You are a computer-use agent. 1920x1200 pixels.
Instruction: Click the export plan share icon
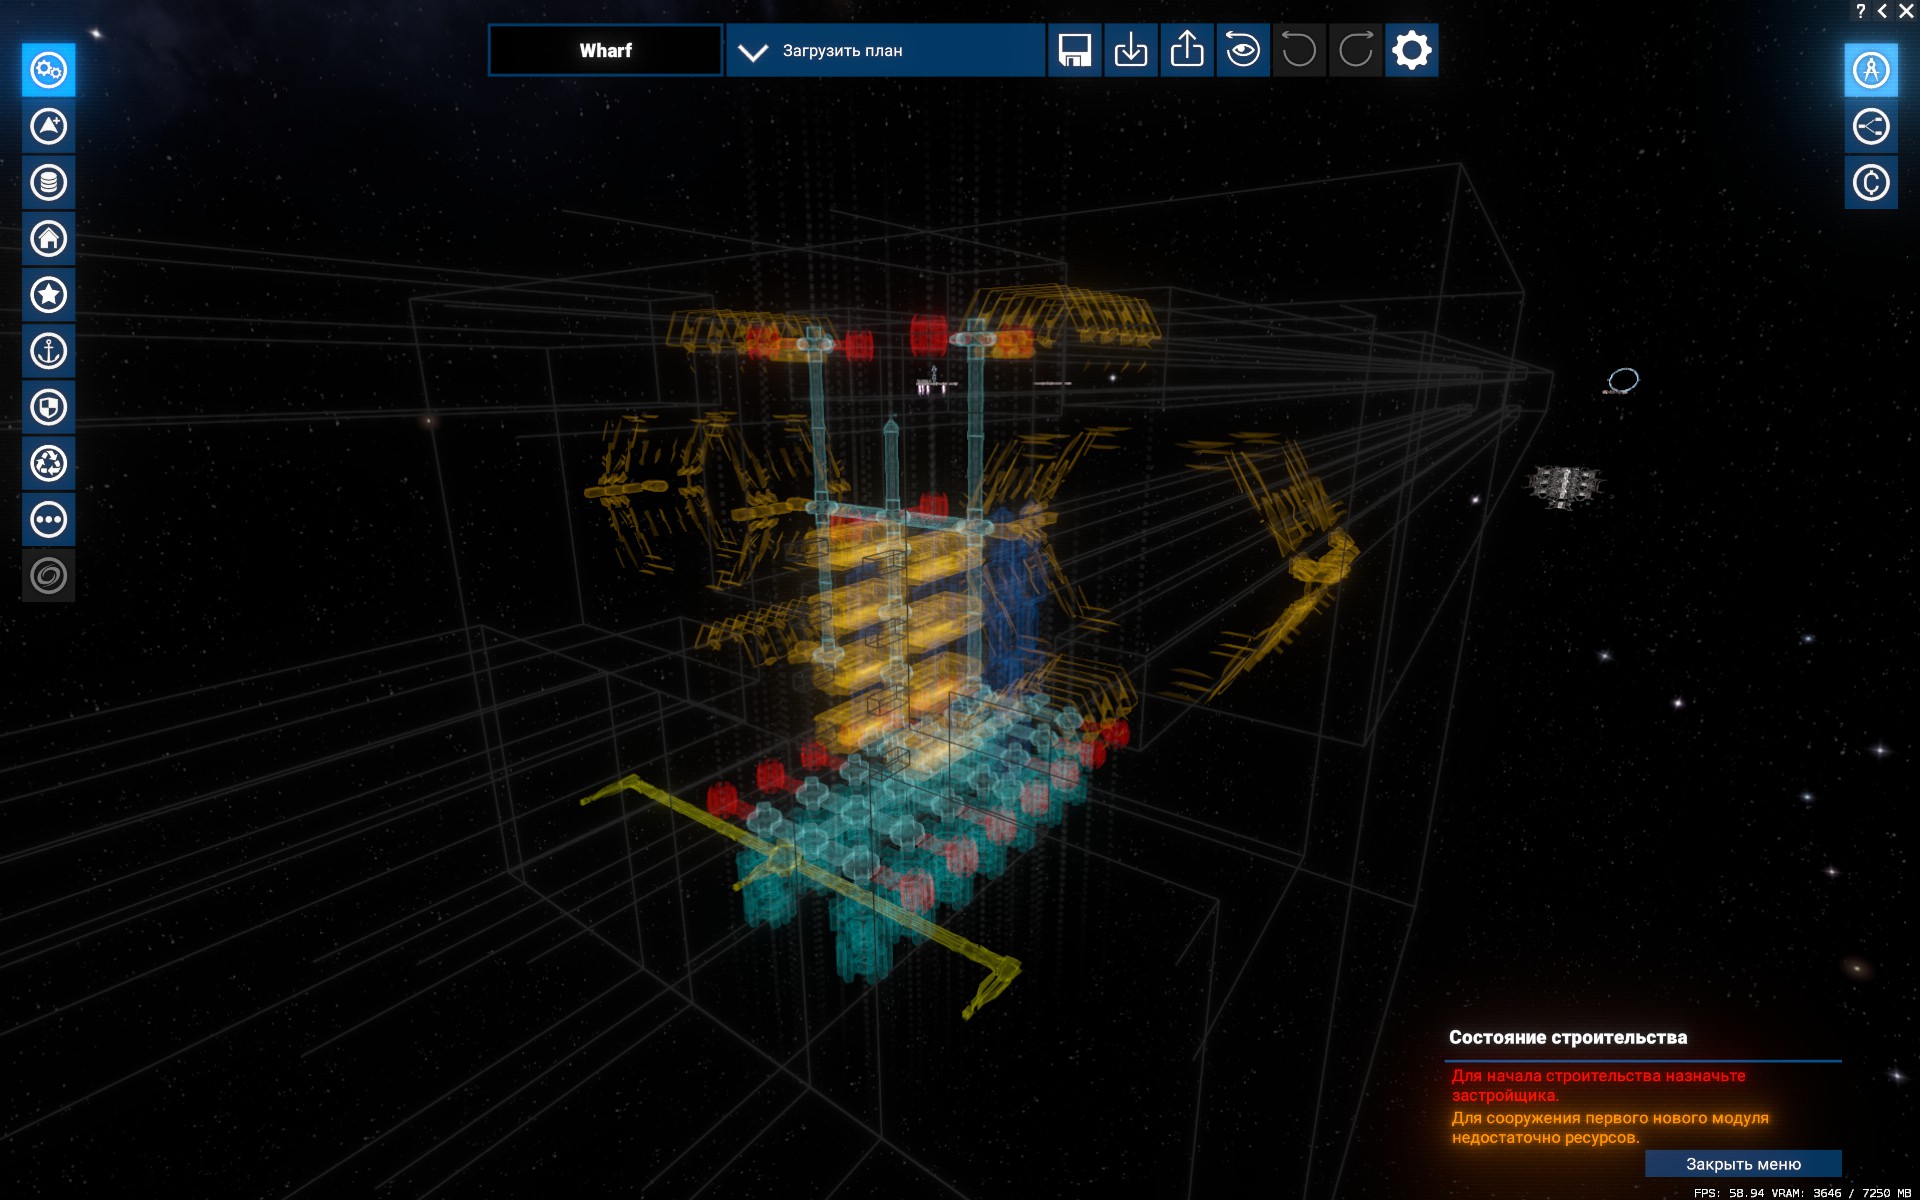pos(1187,50)
